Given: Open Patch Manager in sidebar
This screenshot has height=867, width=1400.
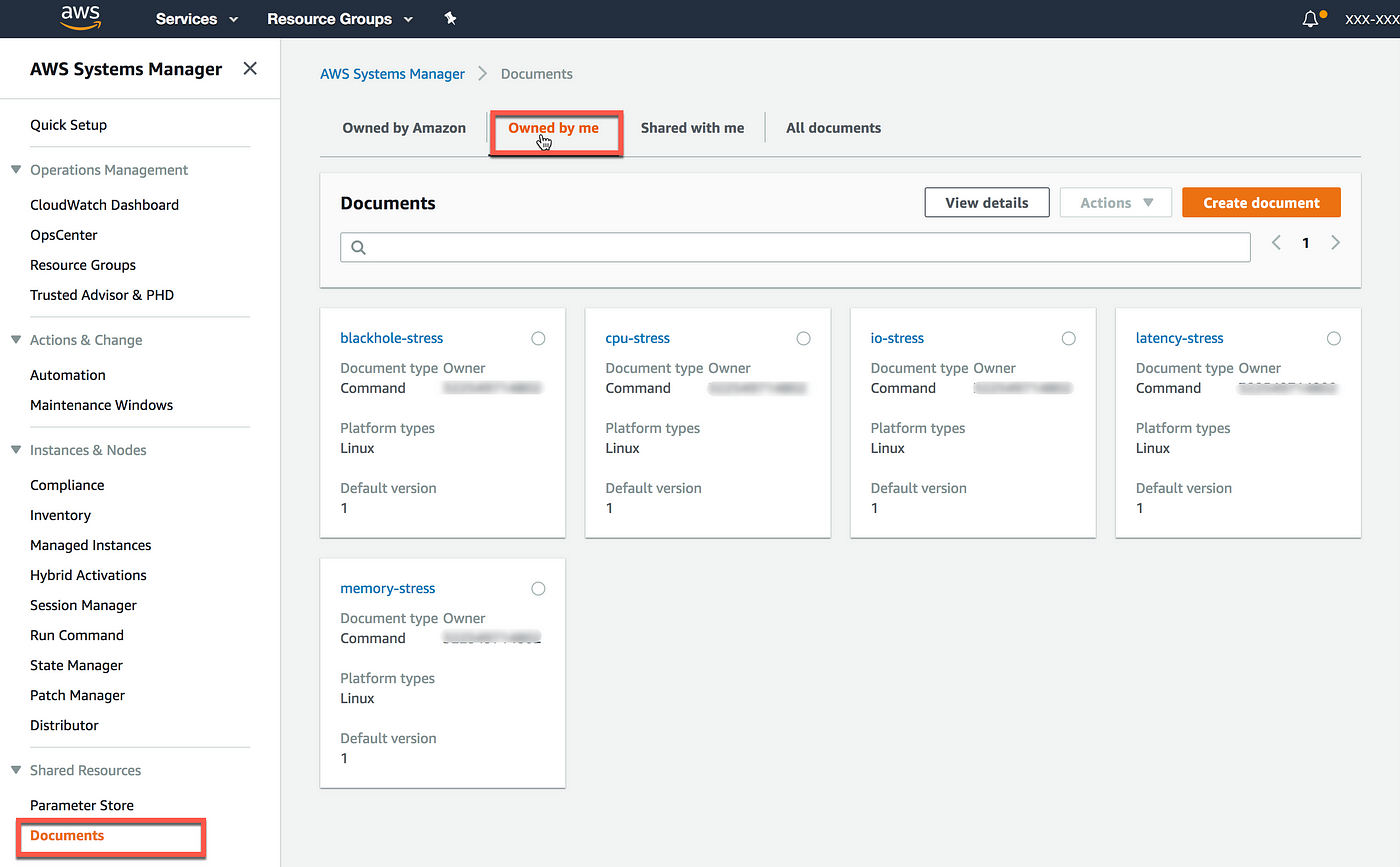Looking at the screenshot, I should [77, 695].
